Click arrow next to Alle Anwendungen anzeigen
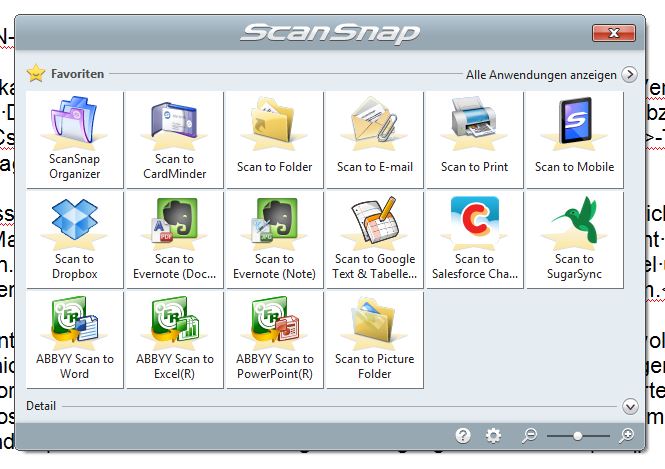This screenshot has height=469, width=665. 629,75
